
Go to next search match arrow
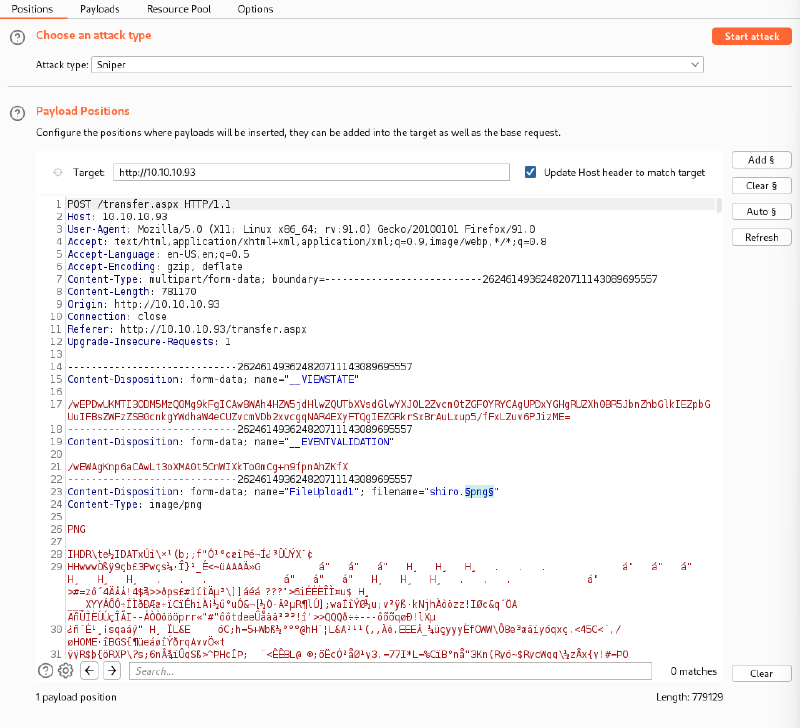[112, 671]
